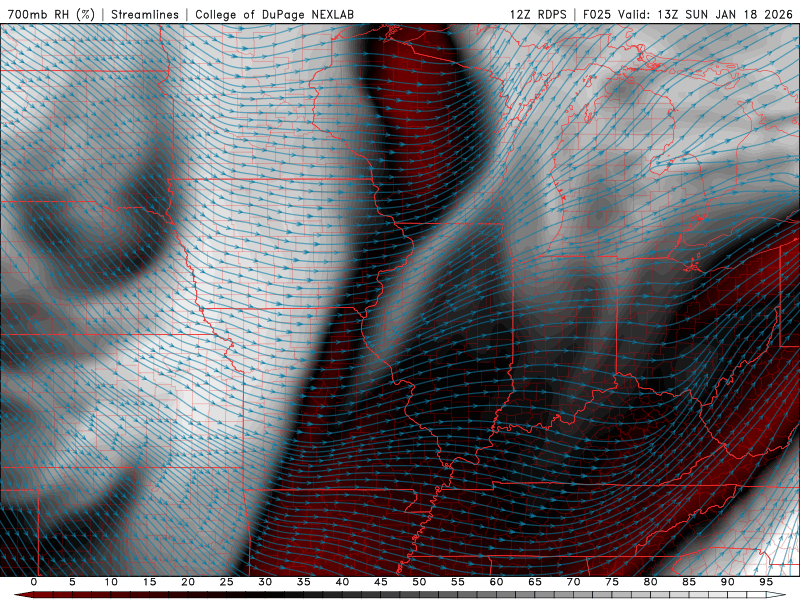Viewport: 800px width, 600px height.
Task: Click the colorbar label "10"
Action: click(111, 582)
